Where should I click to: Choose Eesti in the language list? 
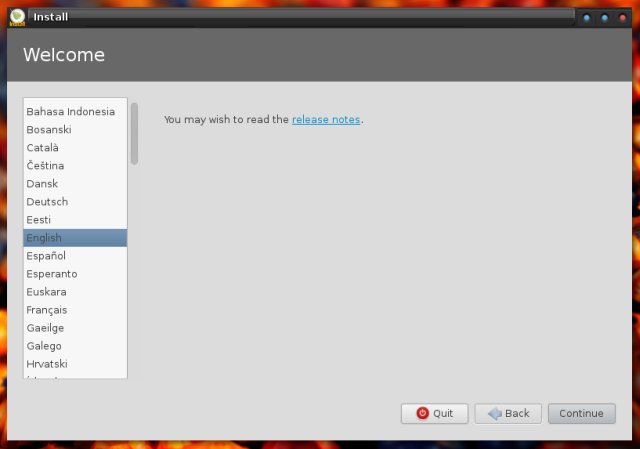75,220
